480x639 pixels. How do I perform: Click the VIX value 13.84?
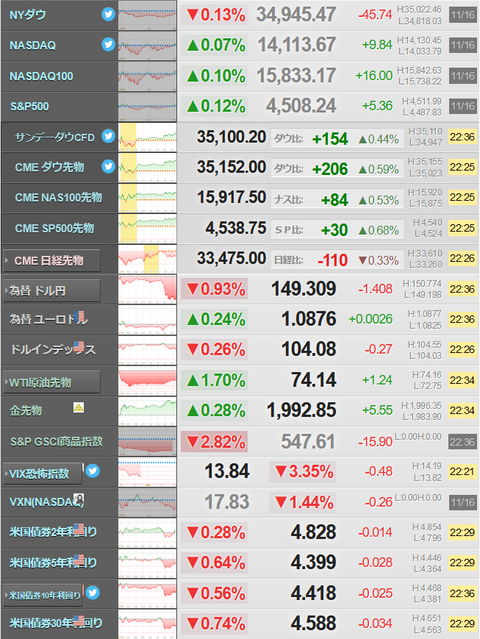tap(227, 472)
